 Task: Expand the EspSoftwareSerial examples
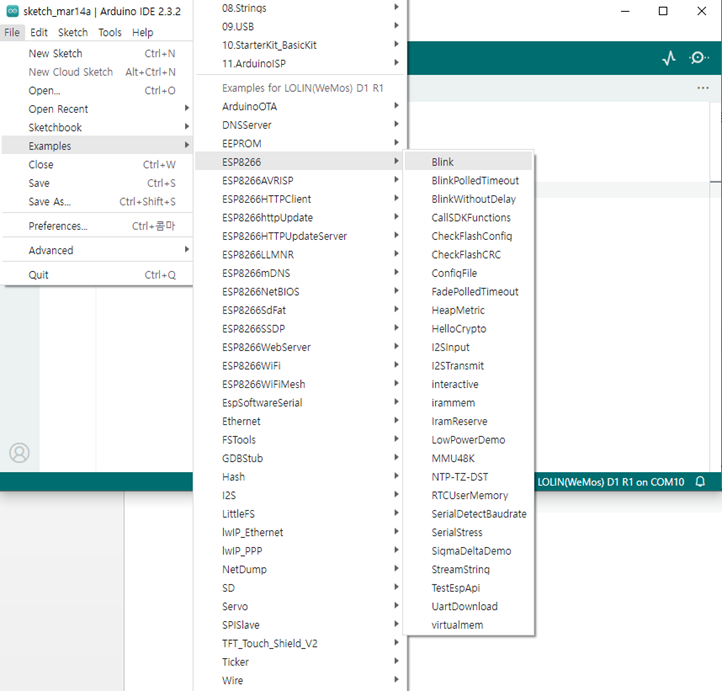point(300,403)
